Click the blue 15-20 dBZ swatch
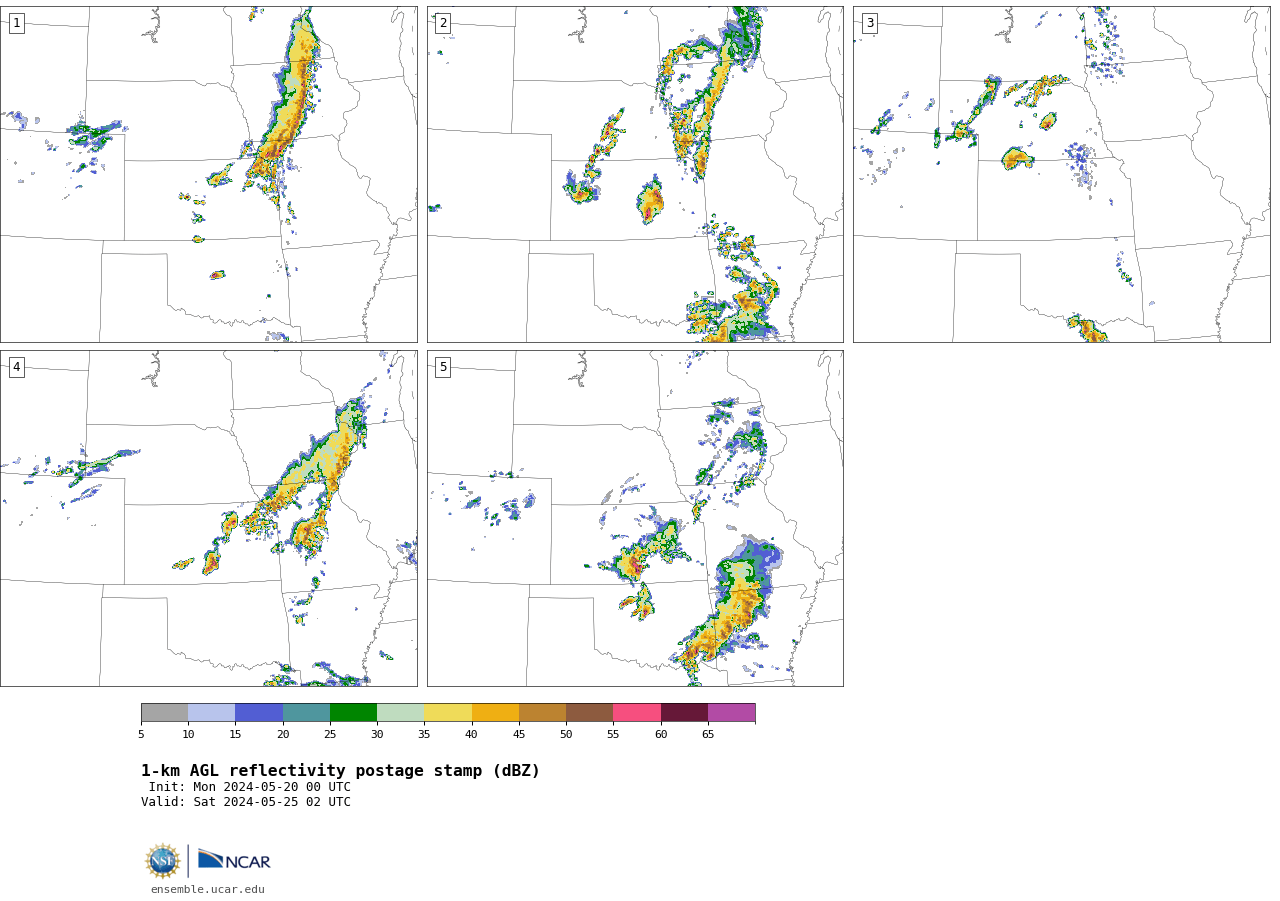The image size is (1280, 901). point(259,713)
